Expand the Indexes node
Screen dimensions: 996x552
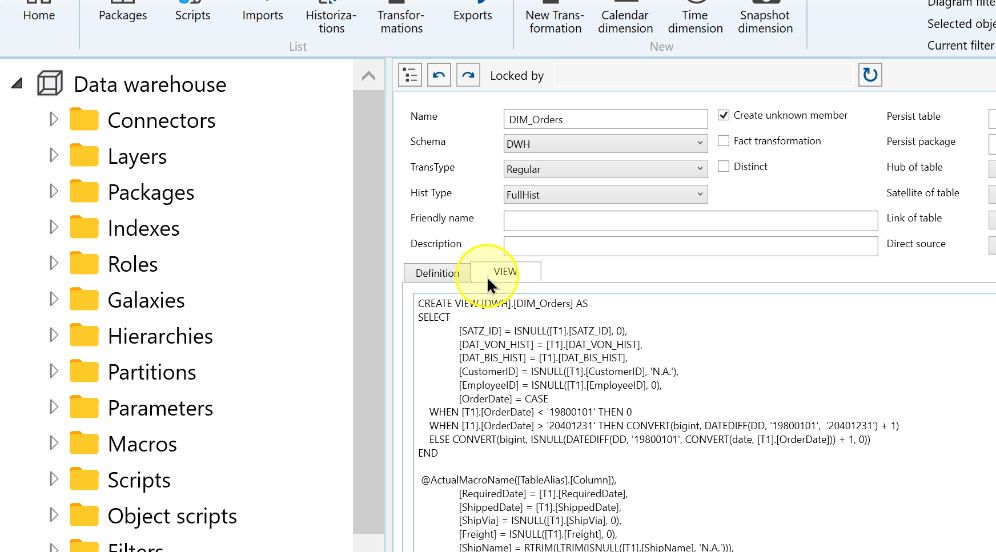click(53, 227)
